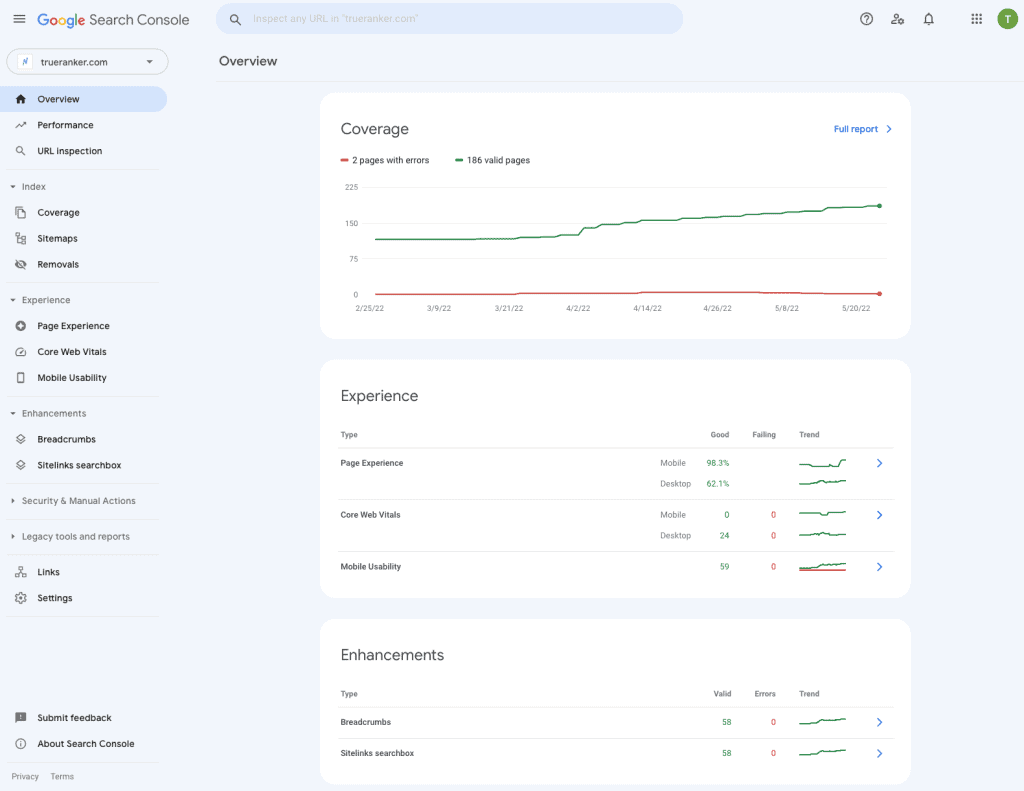Open the Google apps grid
1024x791 pixels.
[976, 19]
